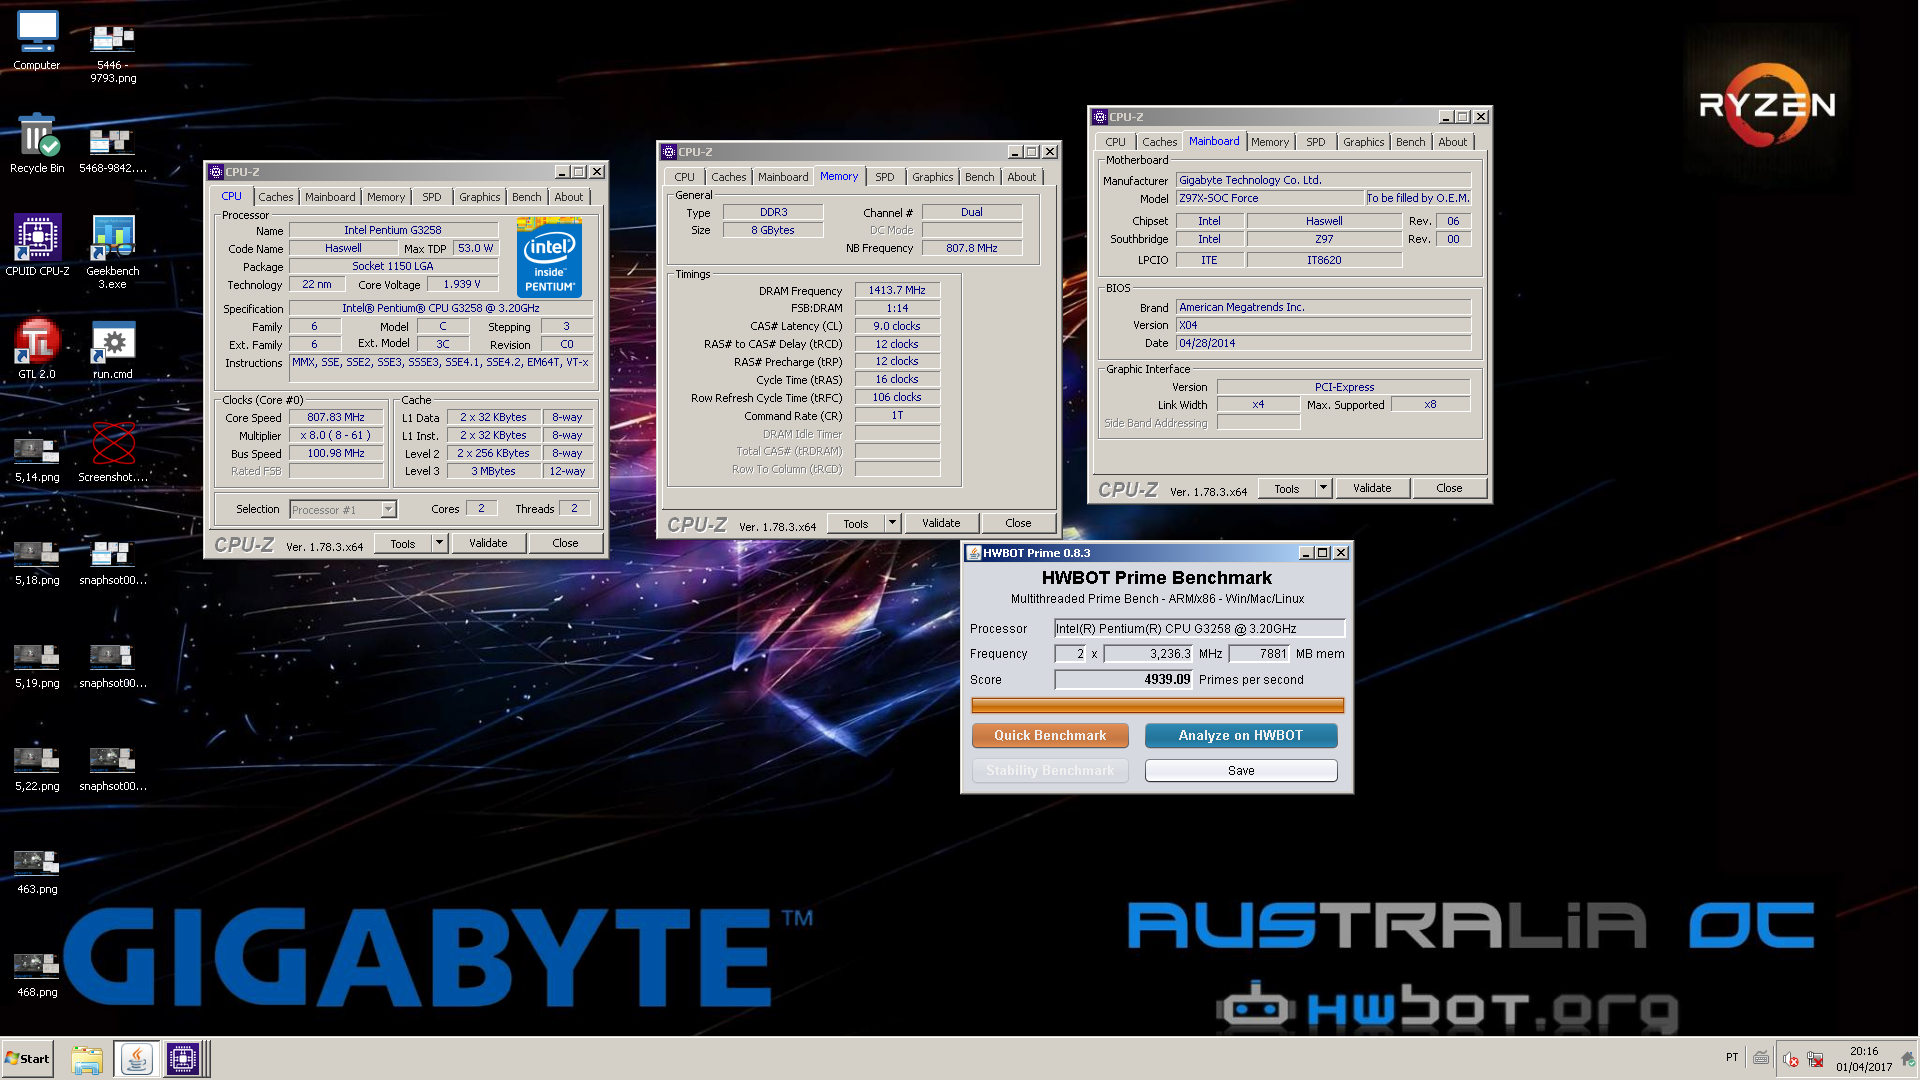Open Graphics tab in CPU-Z Memory window
This screenshot has width=1920, height=1080.
pos(933,177)
